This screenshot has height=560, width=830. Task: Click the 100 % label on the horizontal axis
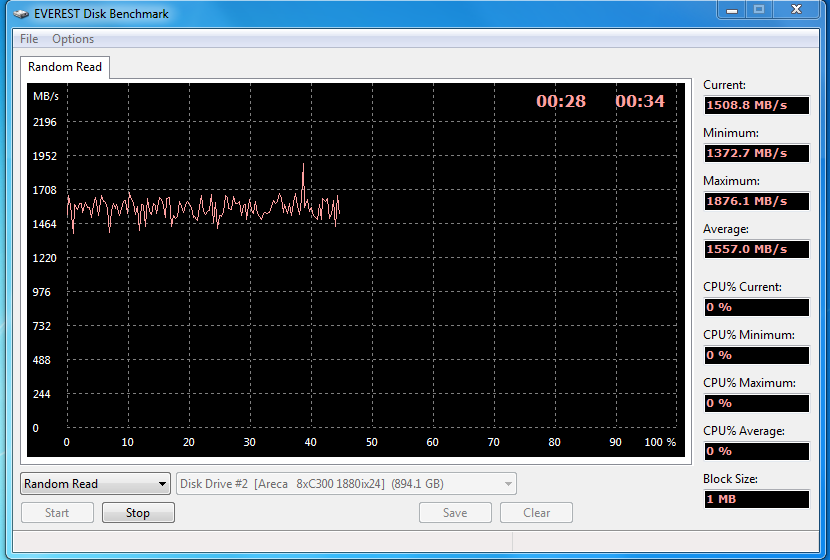660,442
